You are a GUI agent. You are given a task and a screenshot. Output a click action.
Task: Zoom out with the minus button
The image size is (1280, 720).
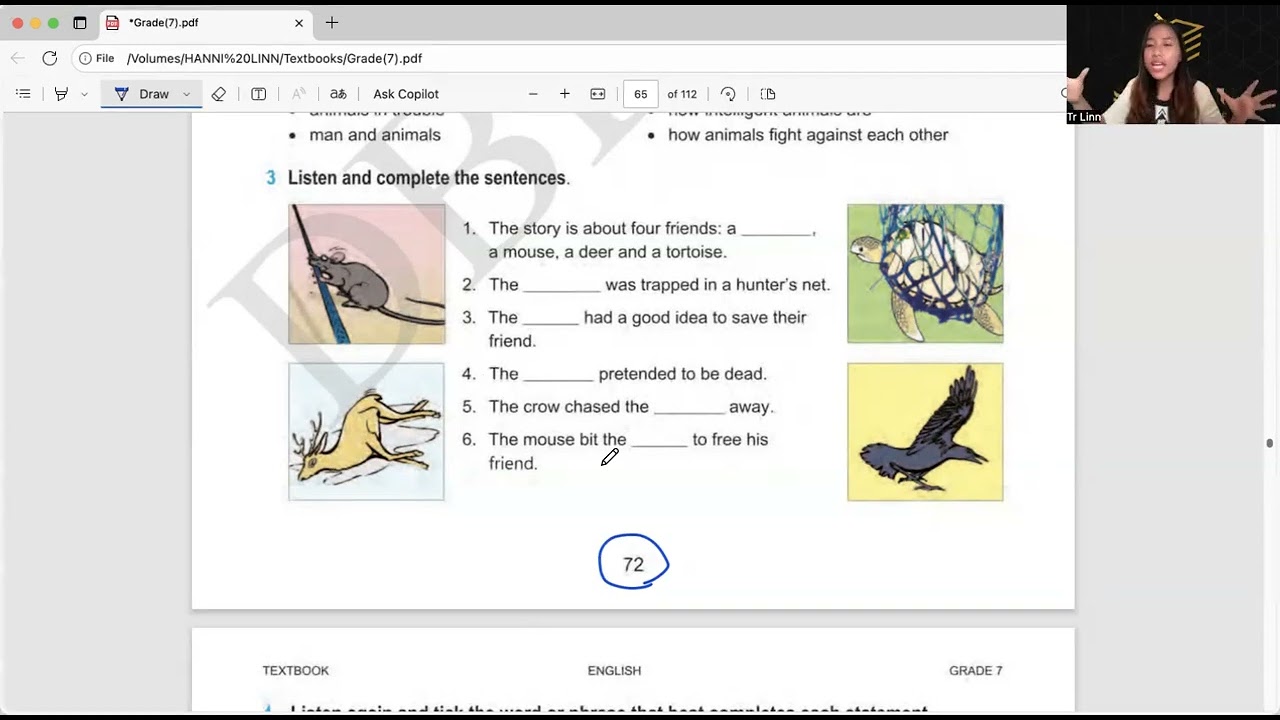533,94
